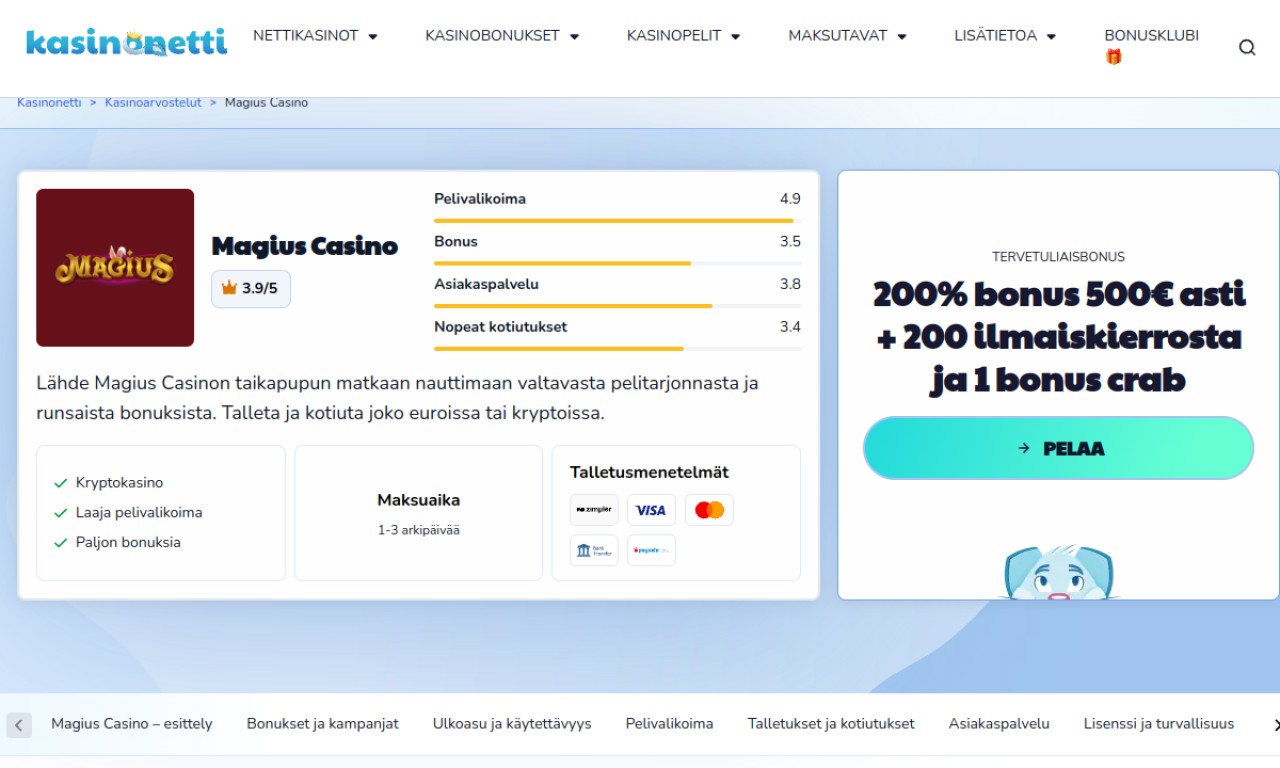The image size is (1280, 768).
Task: Click the Magius Casino breadcrumb text
Action: (x=266, y=103)
